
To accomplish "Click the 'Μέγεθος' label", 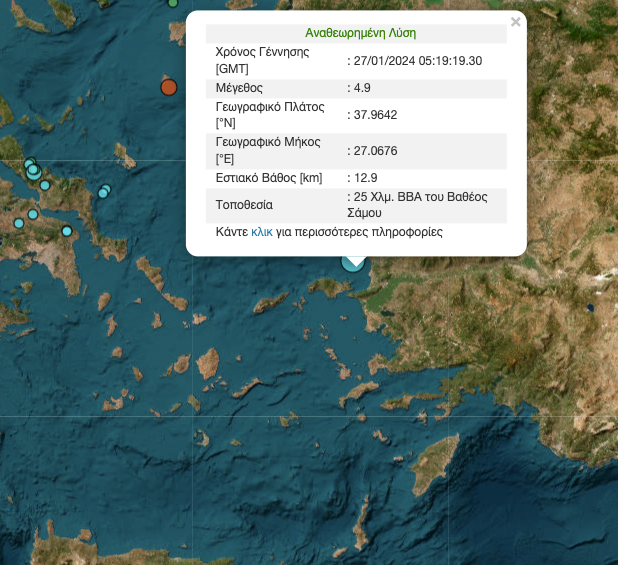I will coord(239,88).
